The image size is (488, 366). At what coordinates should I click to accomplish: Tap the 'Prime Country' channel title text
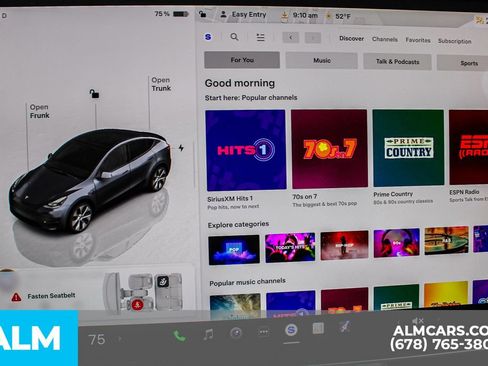coord(393,194)
